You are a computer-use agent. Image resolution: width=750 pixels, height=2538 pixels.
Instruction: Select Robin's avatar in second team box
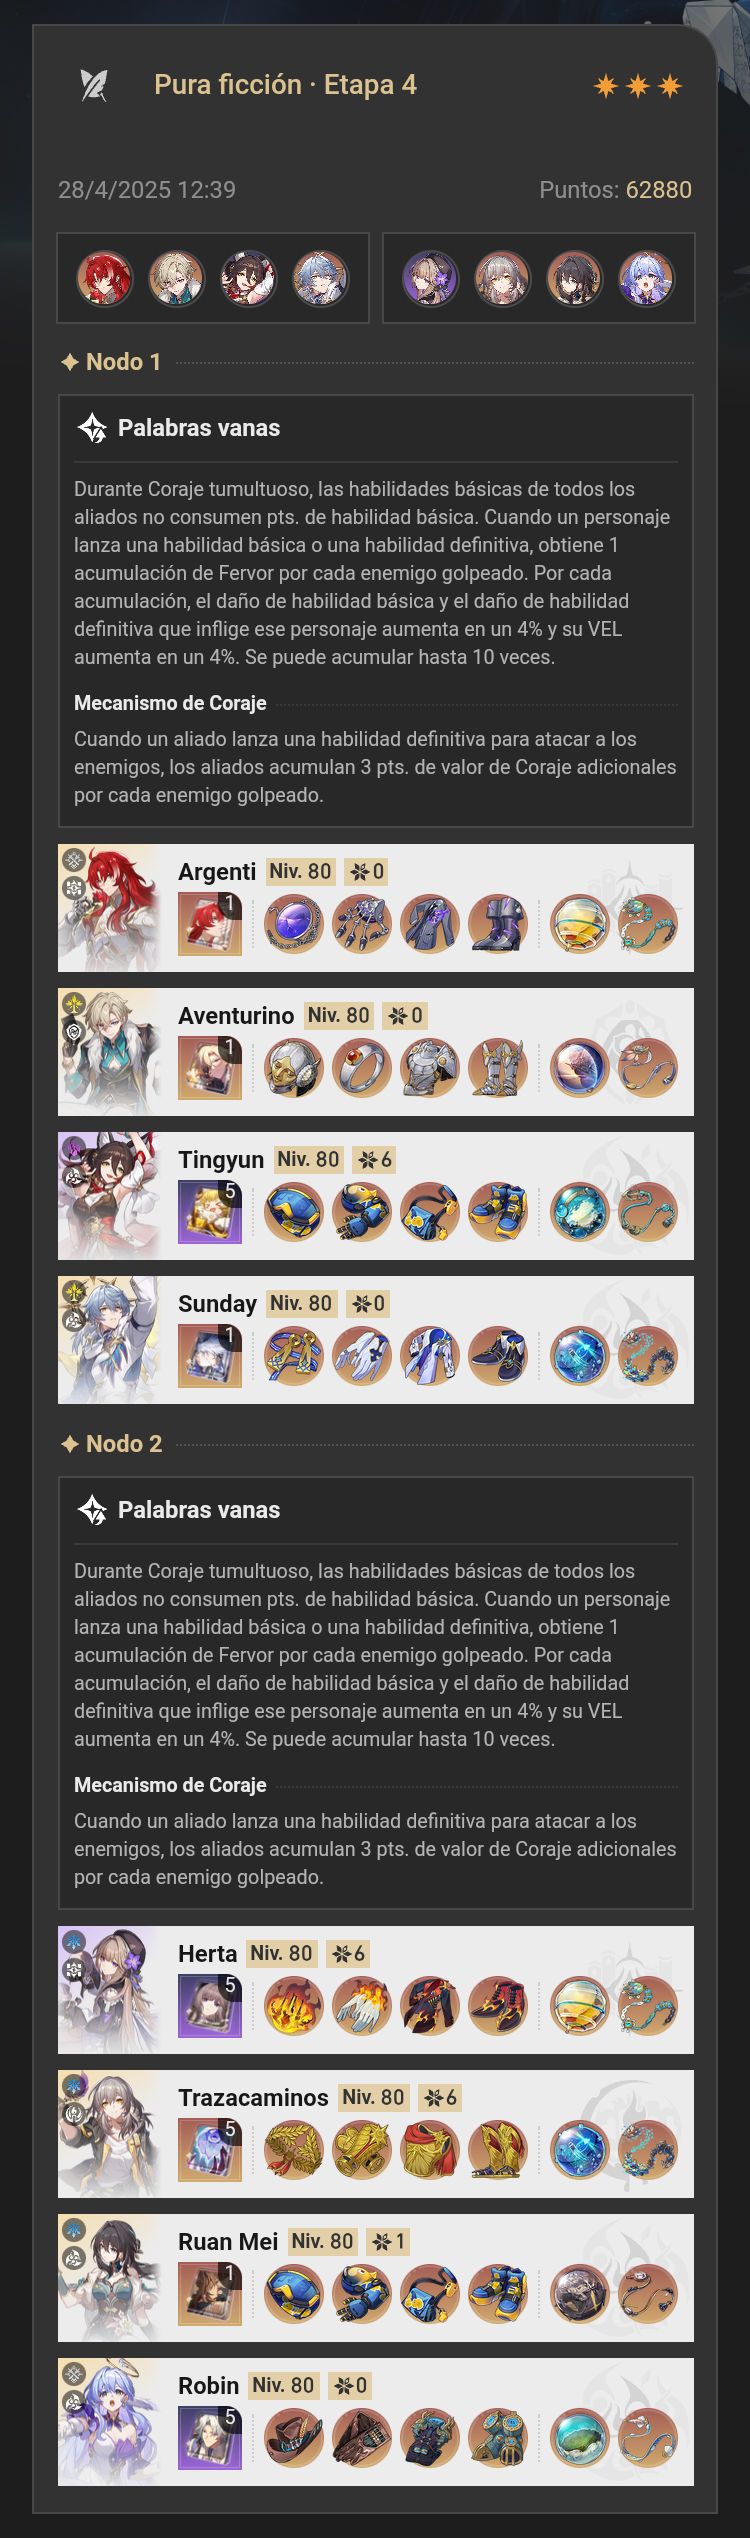(647, 278)
